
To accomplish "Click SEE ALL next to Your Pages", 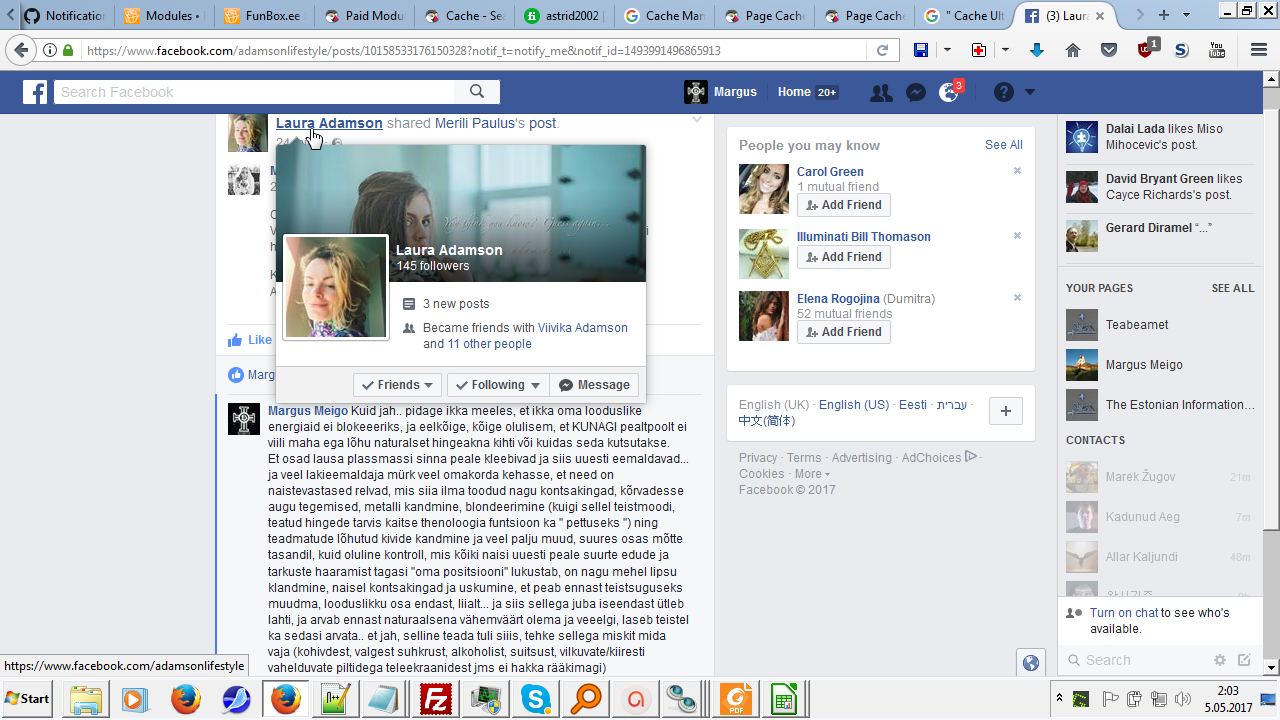I will pos(1233,288).
